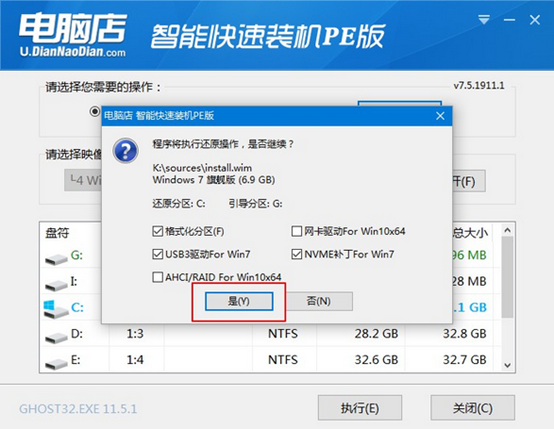Viewport: 554px width, 429px height.
Task: Select the 'G:' drive label
Action: click(x=77, y=255)
